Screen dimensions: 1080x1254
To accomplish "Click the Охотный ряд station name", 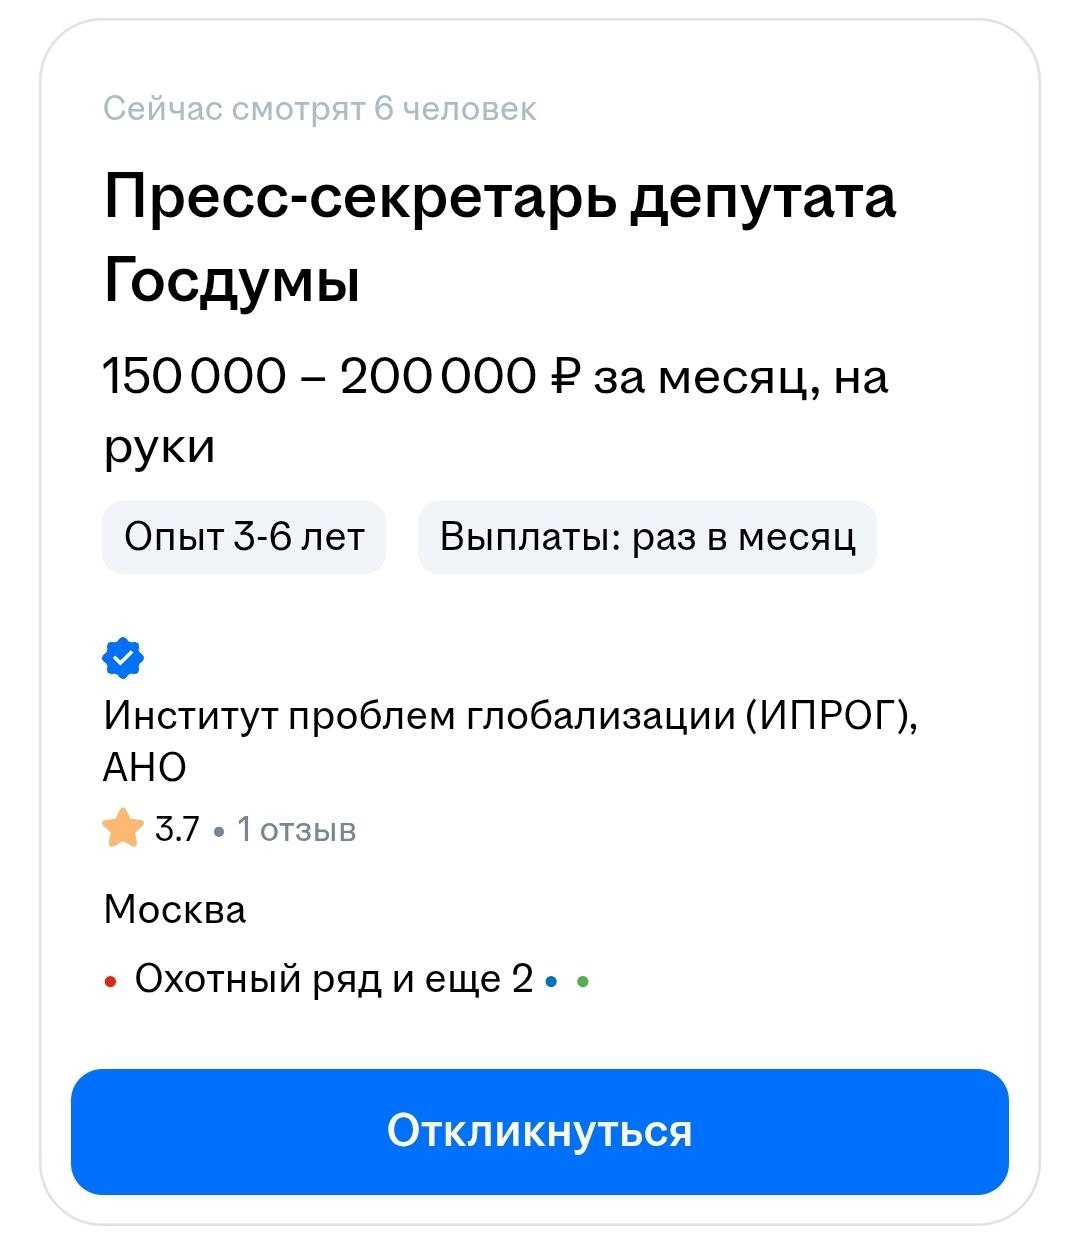I will (258, 978).
